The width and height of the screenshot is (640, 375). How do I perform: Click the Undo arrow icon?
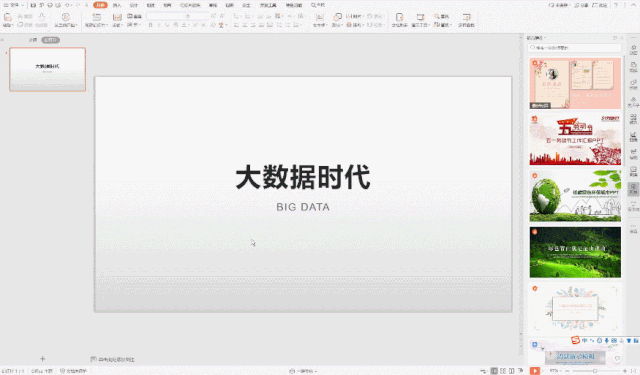(67, 5)
